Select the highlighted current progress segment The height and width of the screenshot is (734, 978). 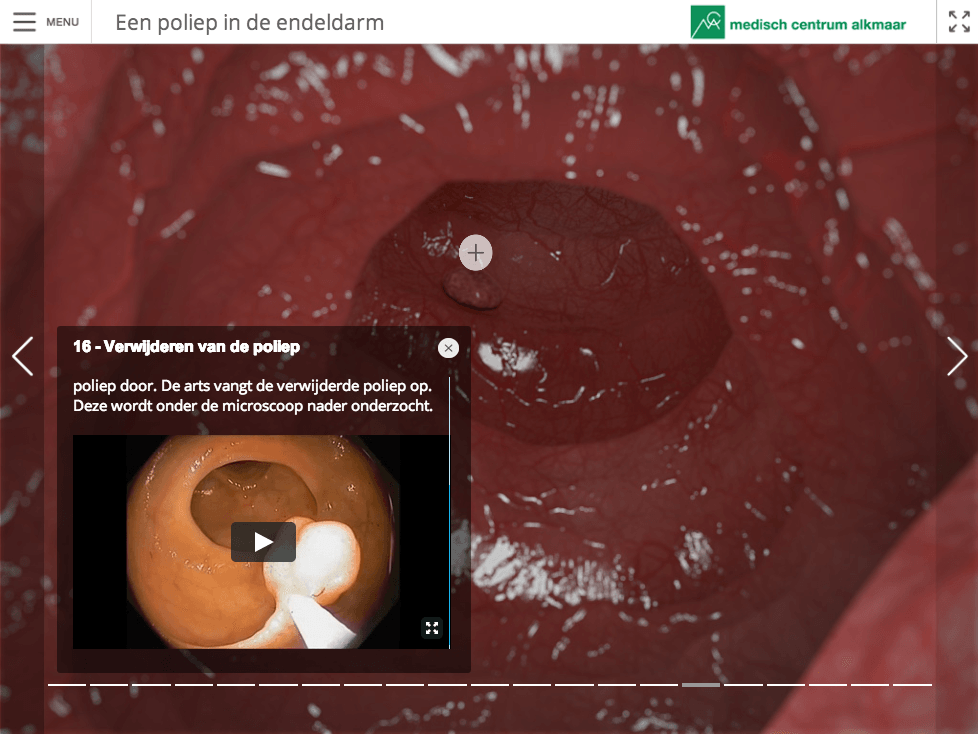(701, 685)
